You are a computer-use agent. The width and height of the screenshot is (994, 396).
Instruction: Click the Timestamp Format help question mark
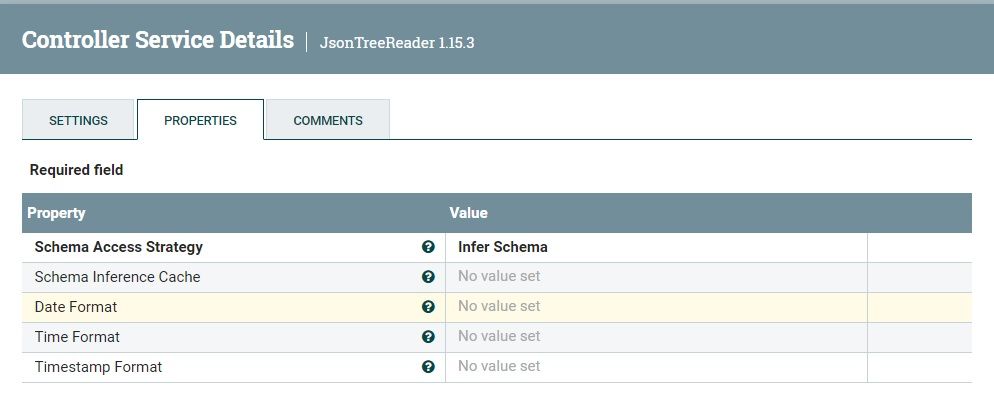point(428,367)
